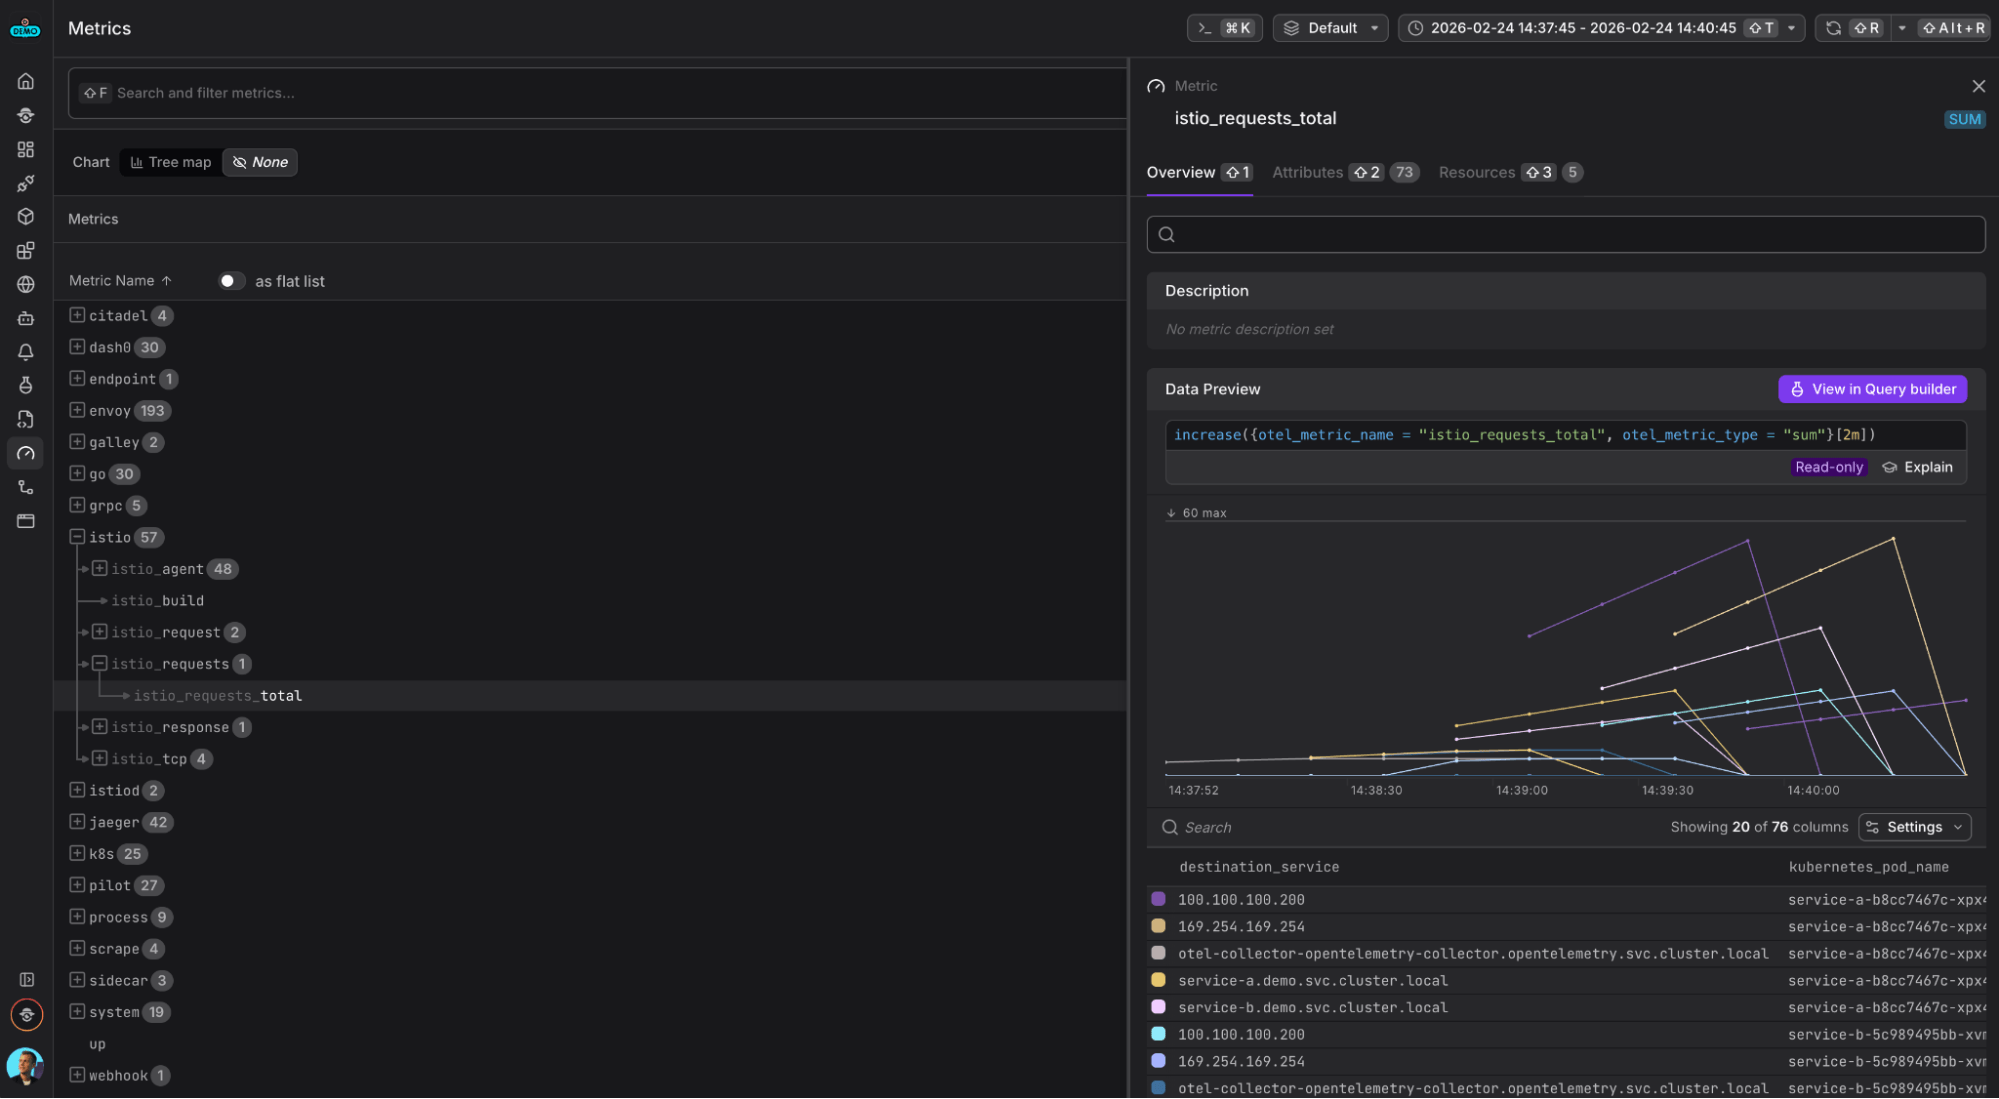The height and width of the screenshot is (1099, 1999).
Task: Select the Tree map chart option
Action: (171, 162)
